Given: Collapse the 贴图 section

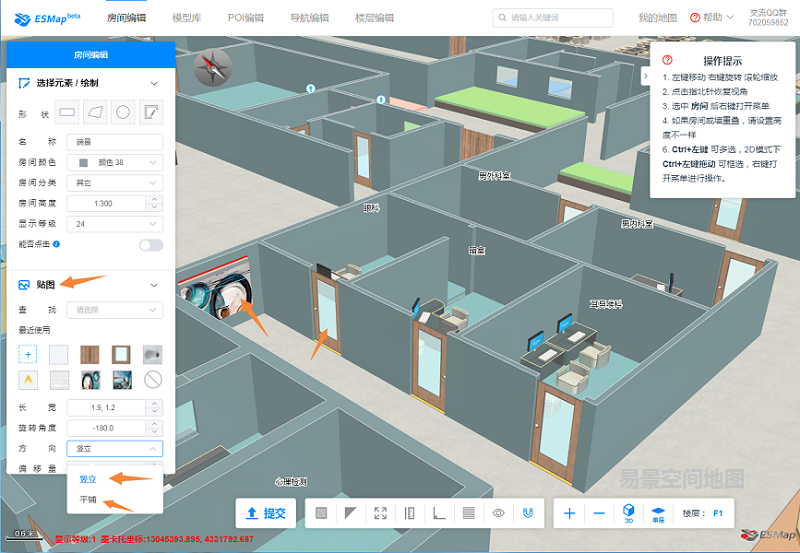Looking at the screenshot, I should point(154,285).
